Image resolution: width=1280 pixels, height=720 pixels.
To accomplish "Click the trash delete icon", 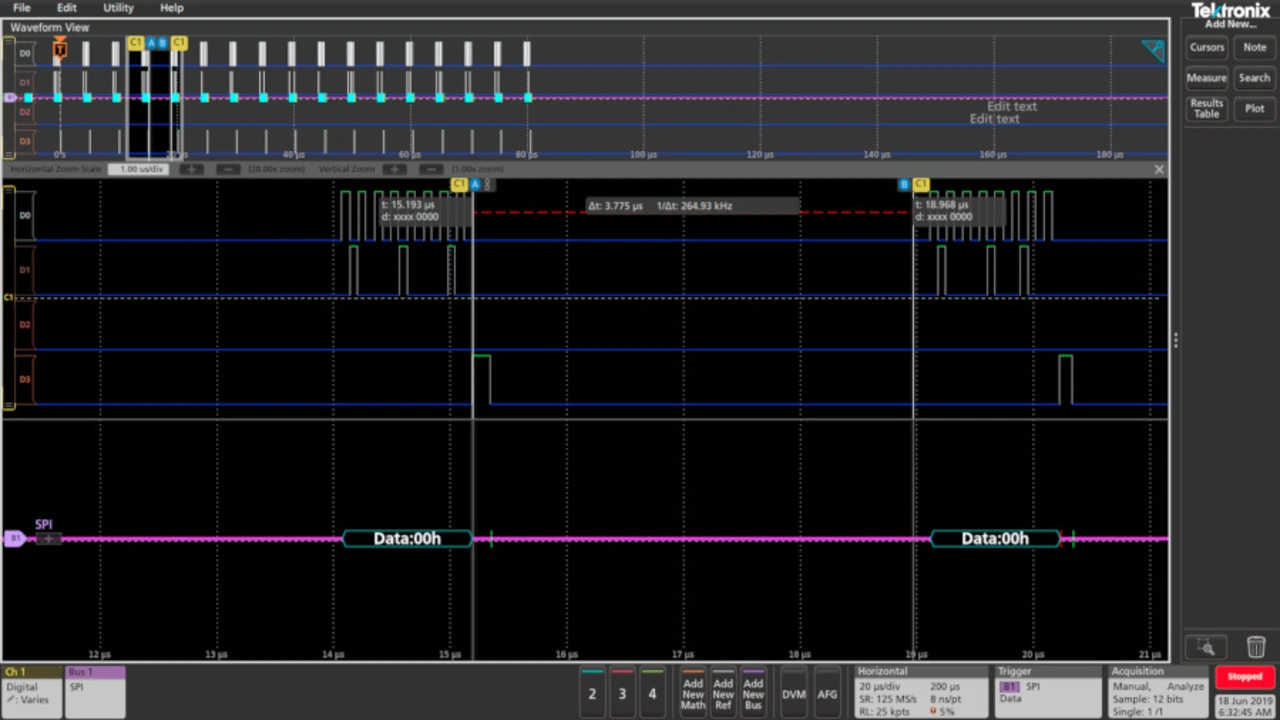I will tap(1256, 647).
